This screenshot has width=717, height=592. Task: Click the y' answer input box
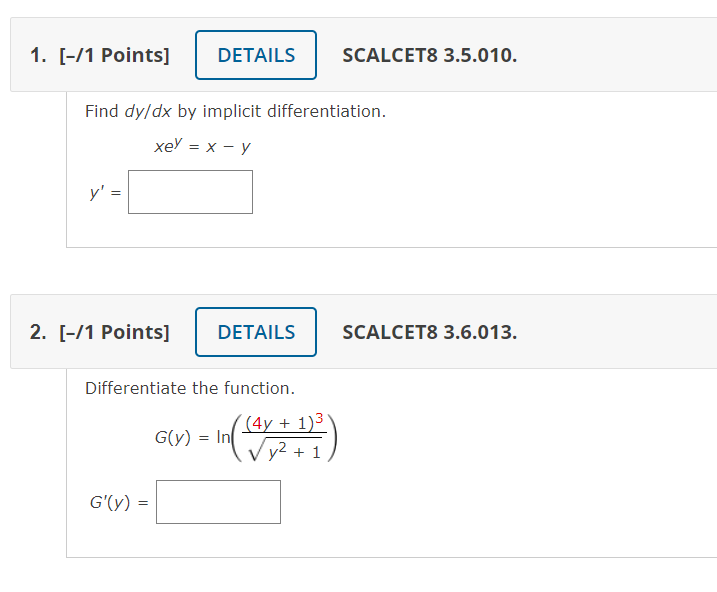190,192
